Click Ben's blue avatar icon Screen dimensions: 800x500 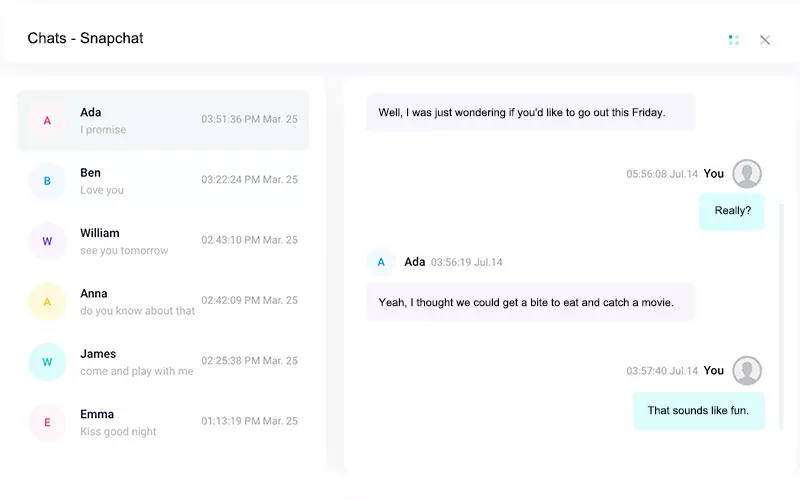[47, 181]
